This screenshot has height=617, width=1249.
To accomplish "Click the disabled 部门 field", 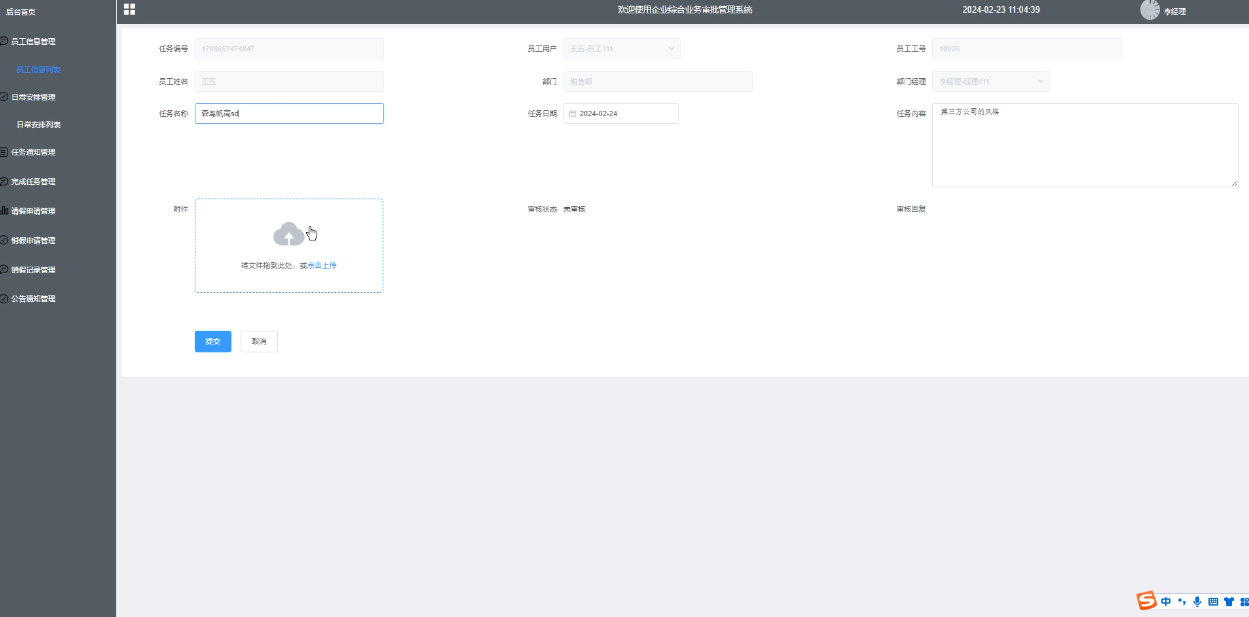I will click(658, 82).
